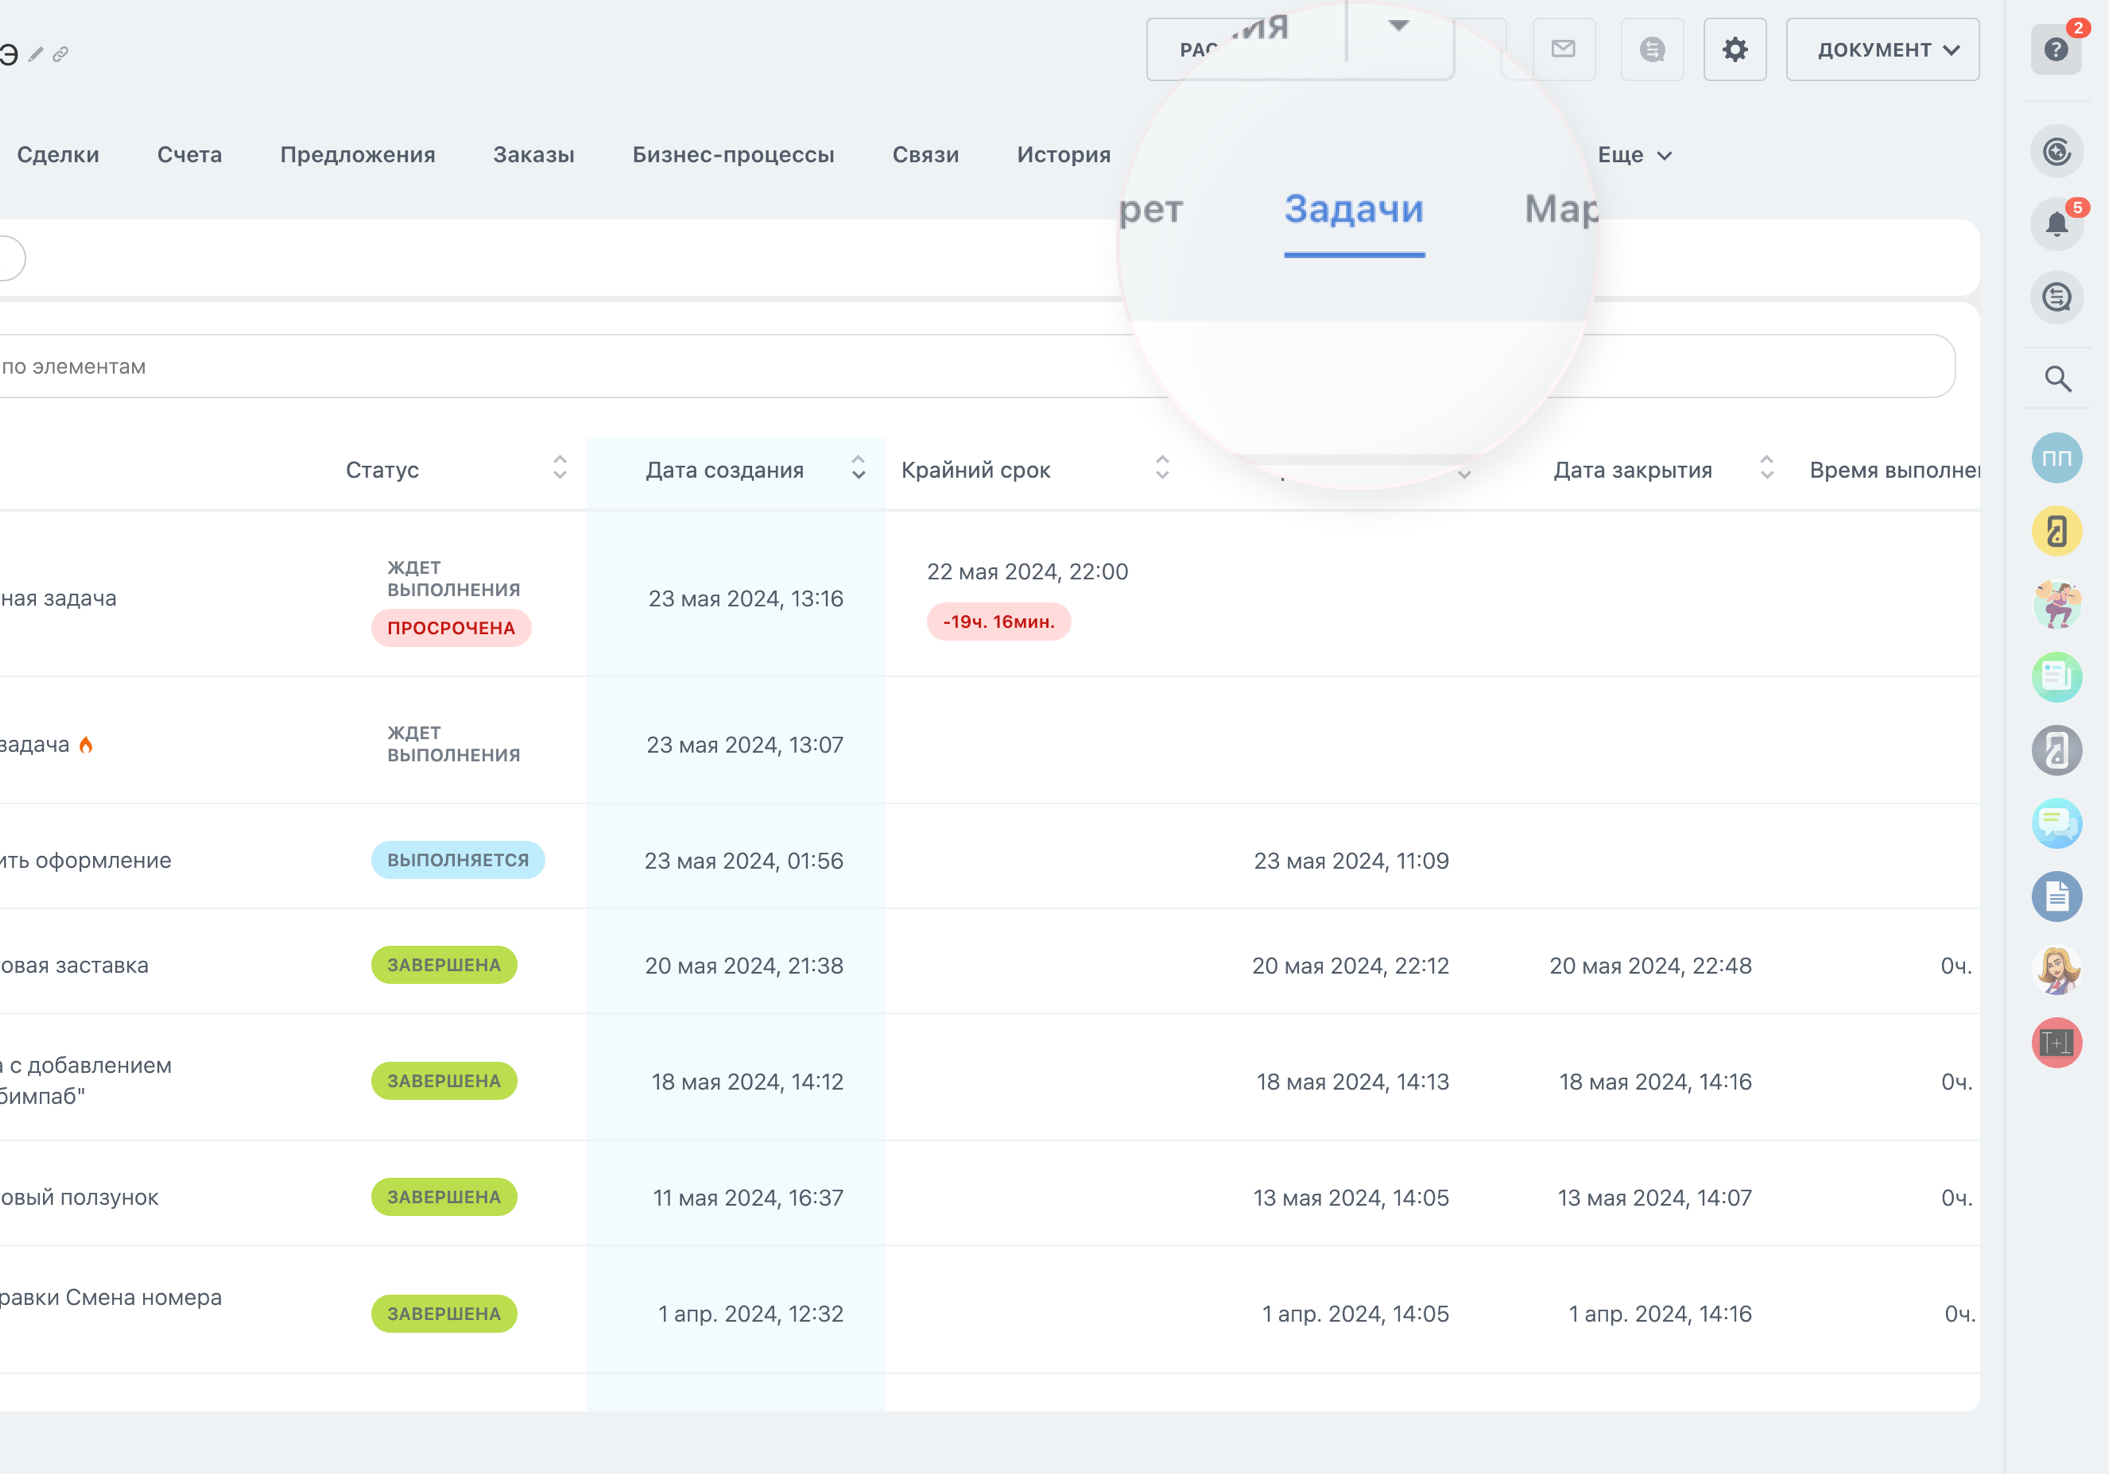Sort by Крайний срок column arrows

pos(1162,468)
